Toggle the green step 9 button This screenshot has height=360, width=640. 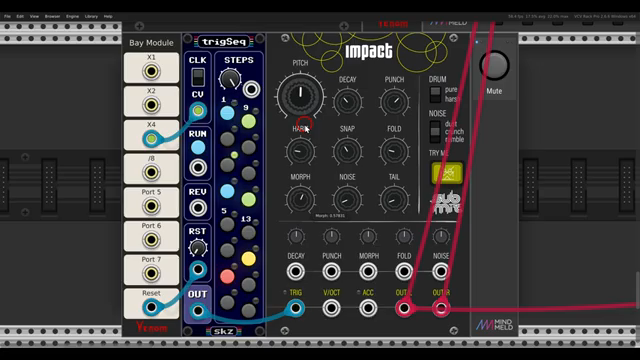(249, 121)
